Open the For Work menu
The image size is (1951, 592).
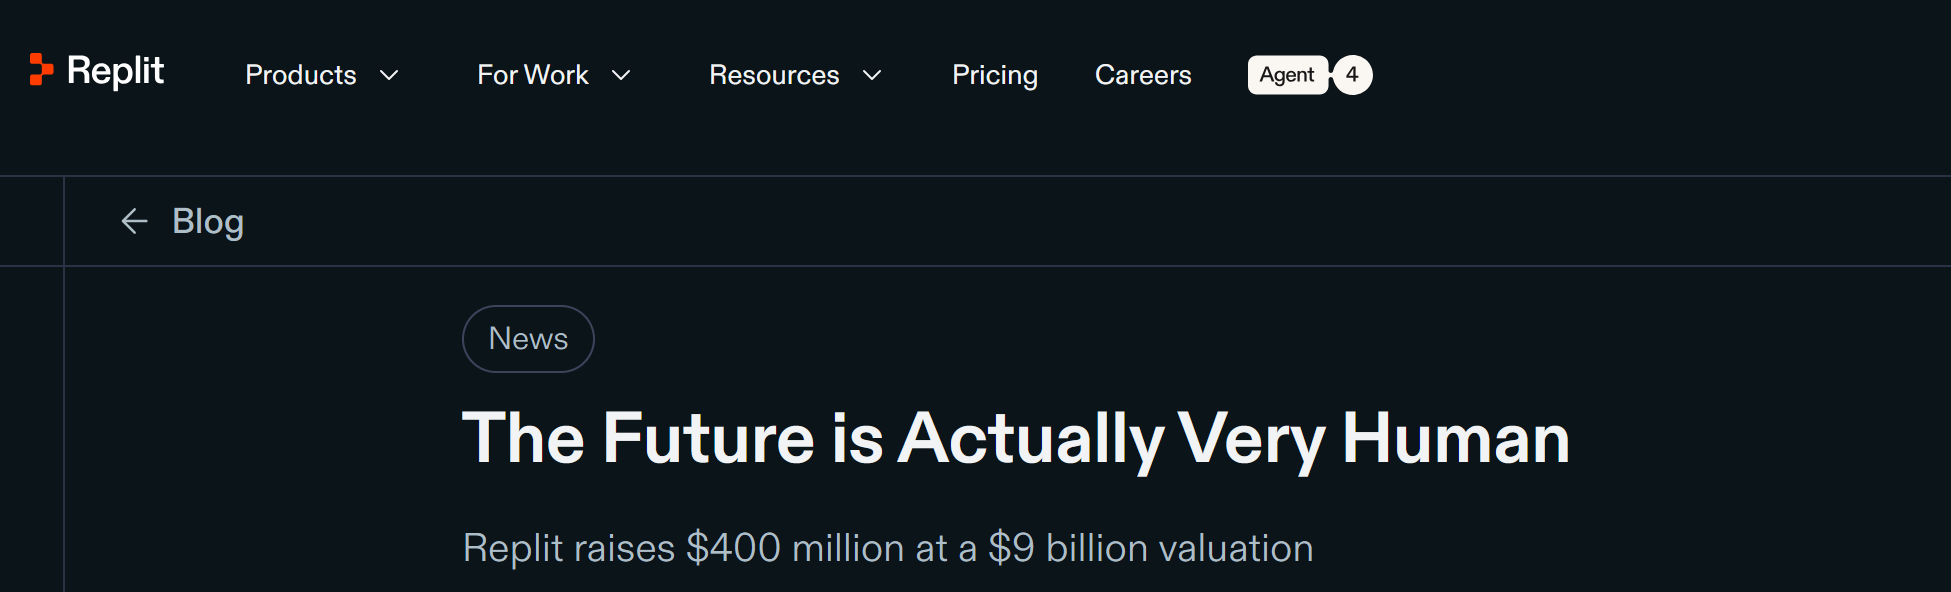(532, 75)
